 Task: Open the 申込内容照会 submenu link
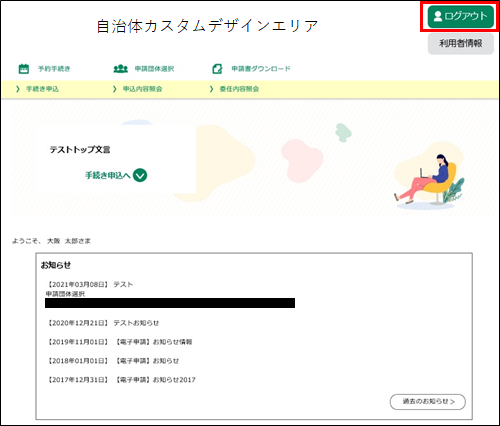tap(142, 89)
